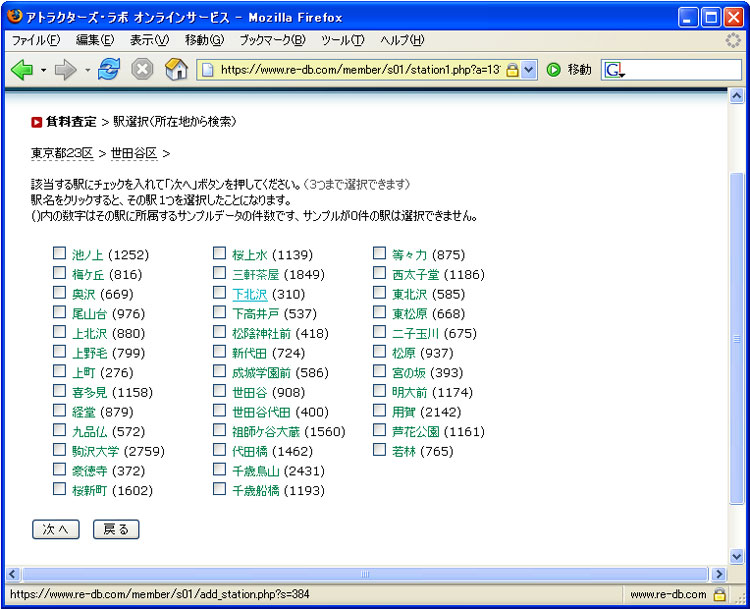Follow the 東京都23区 breadcrumb link
The image size is (750, 609).
[62, 154]
